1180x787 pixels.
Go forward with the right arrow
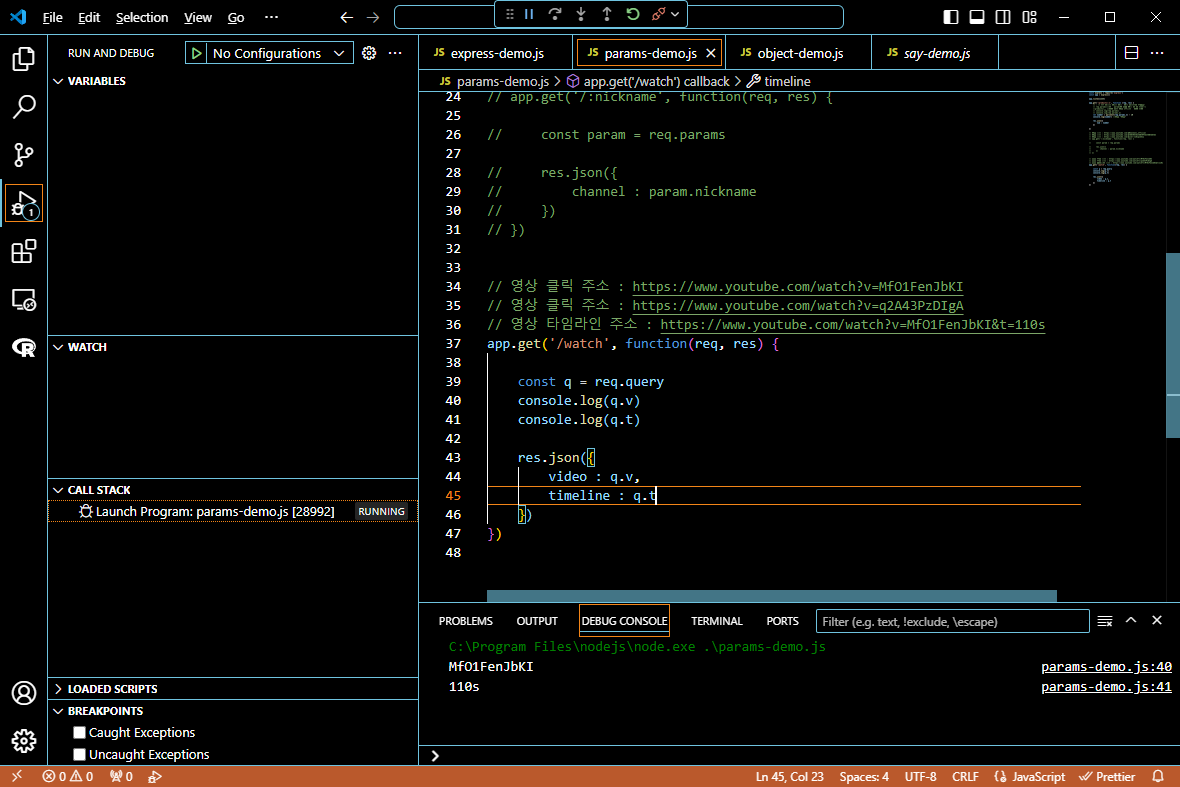tap(373, 17)
